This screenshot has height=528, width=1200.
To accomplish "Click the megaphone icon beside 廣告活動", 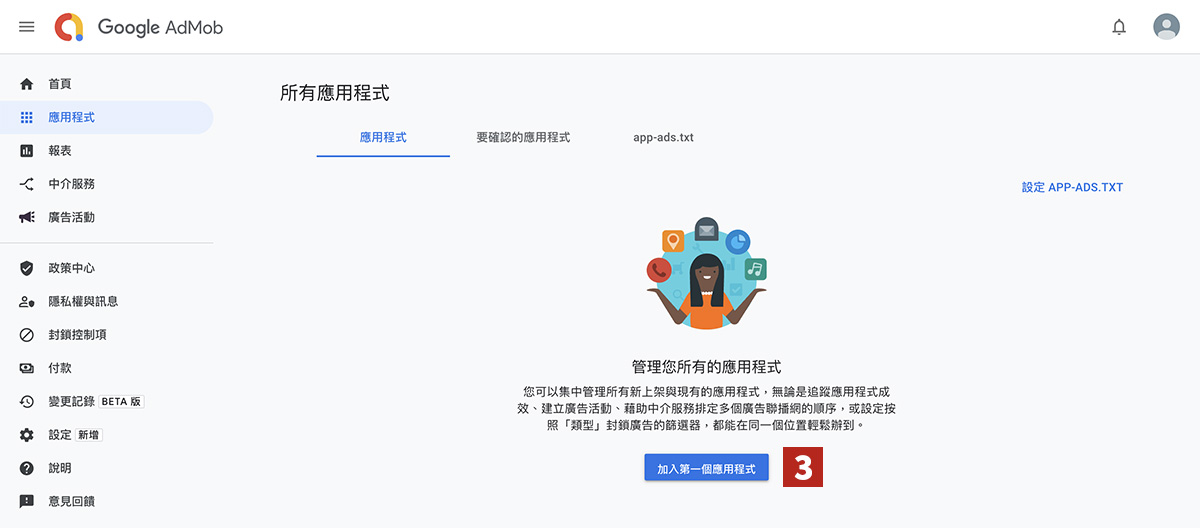I will 27,217.
